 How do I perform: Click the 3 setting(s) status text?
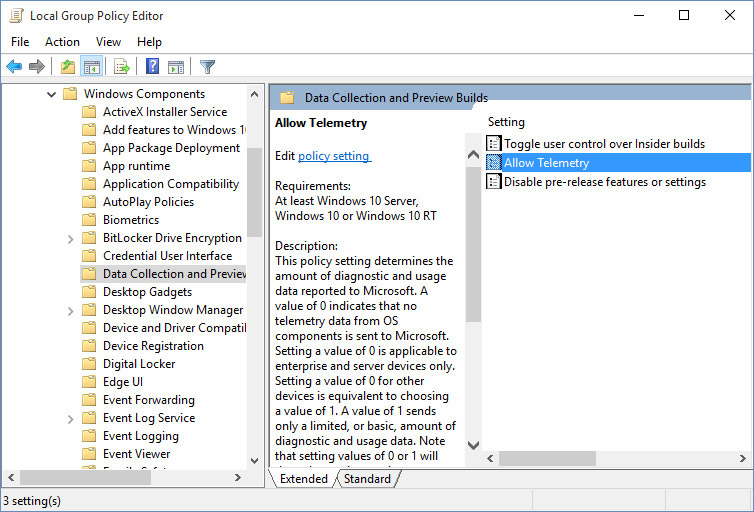coord(32,501)
